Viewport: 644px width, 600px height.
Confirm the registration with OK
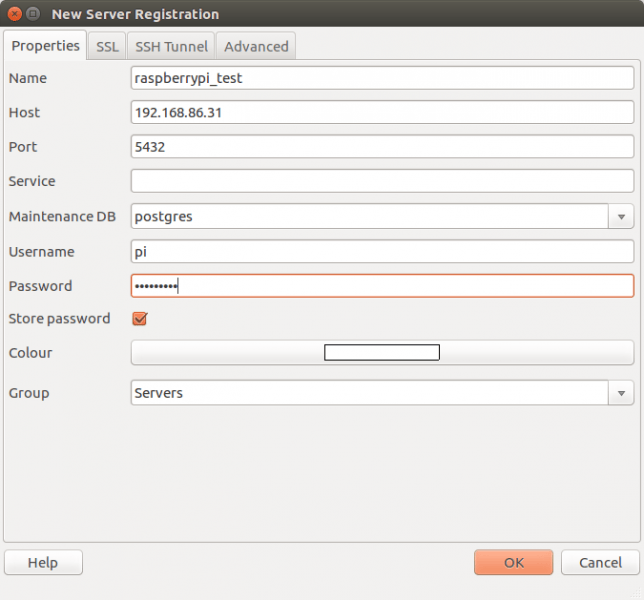pos(513,563)
